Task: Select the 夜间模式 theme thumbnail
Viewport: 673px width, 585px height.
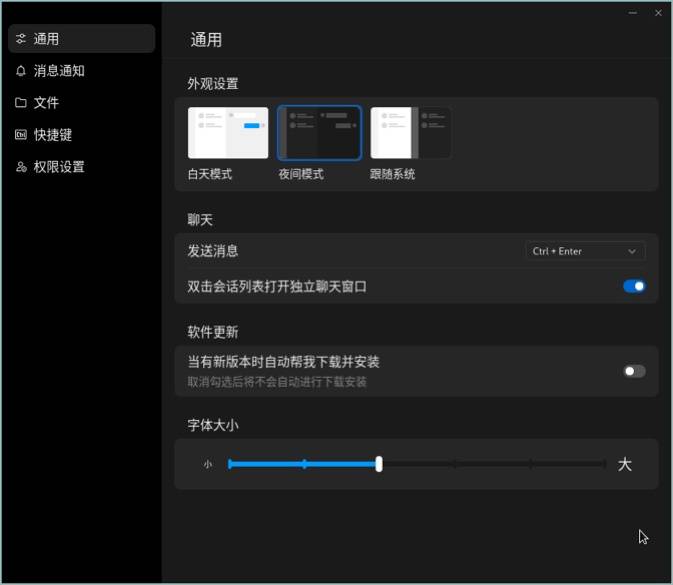Action: 319,133
